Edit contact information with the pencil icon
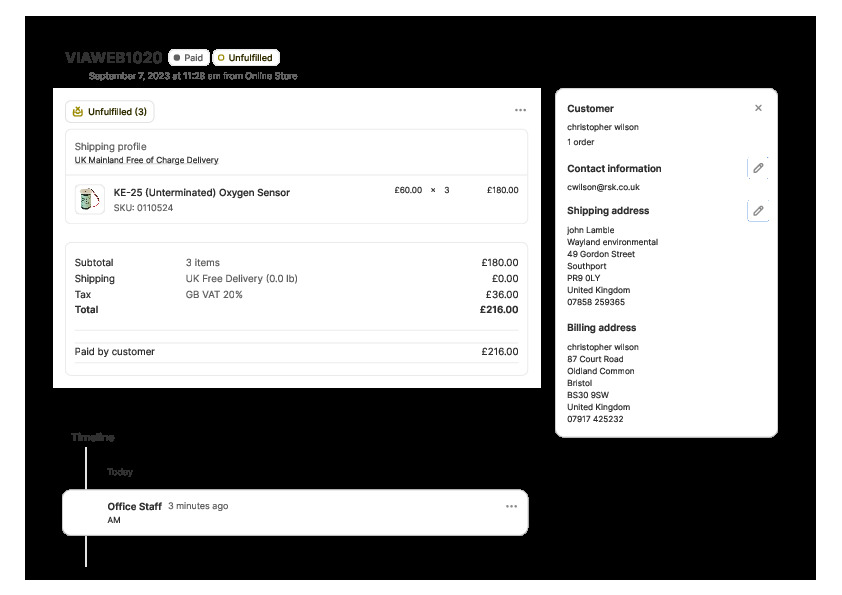842x595 pixels. point(758,168)
